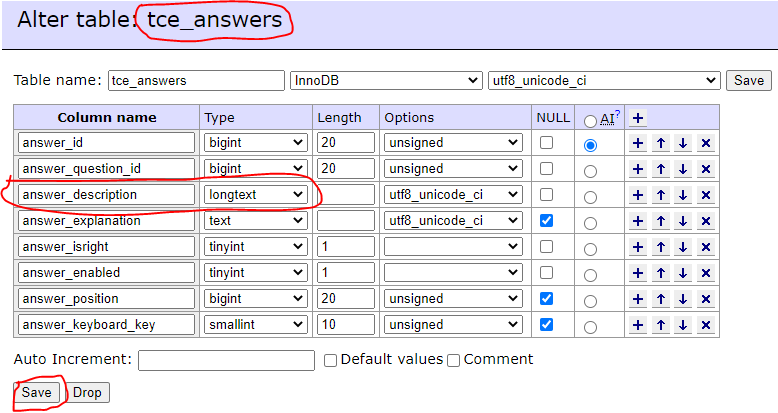Move answer_question_id row up
This screenshot has width=778, height=413.
[x=660, y=169]
